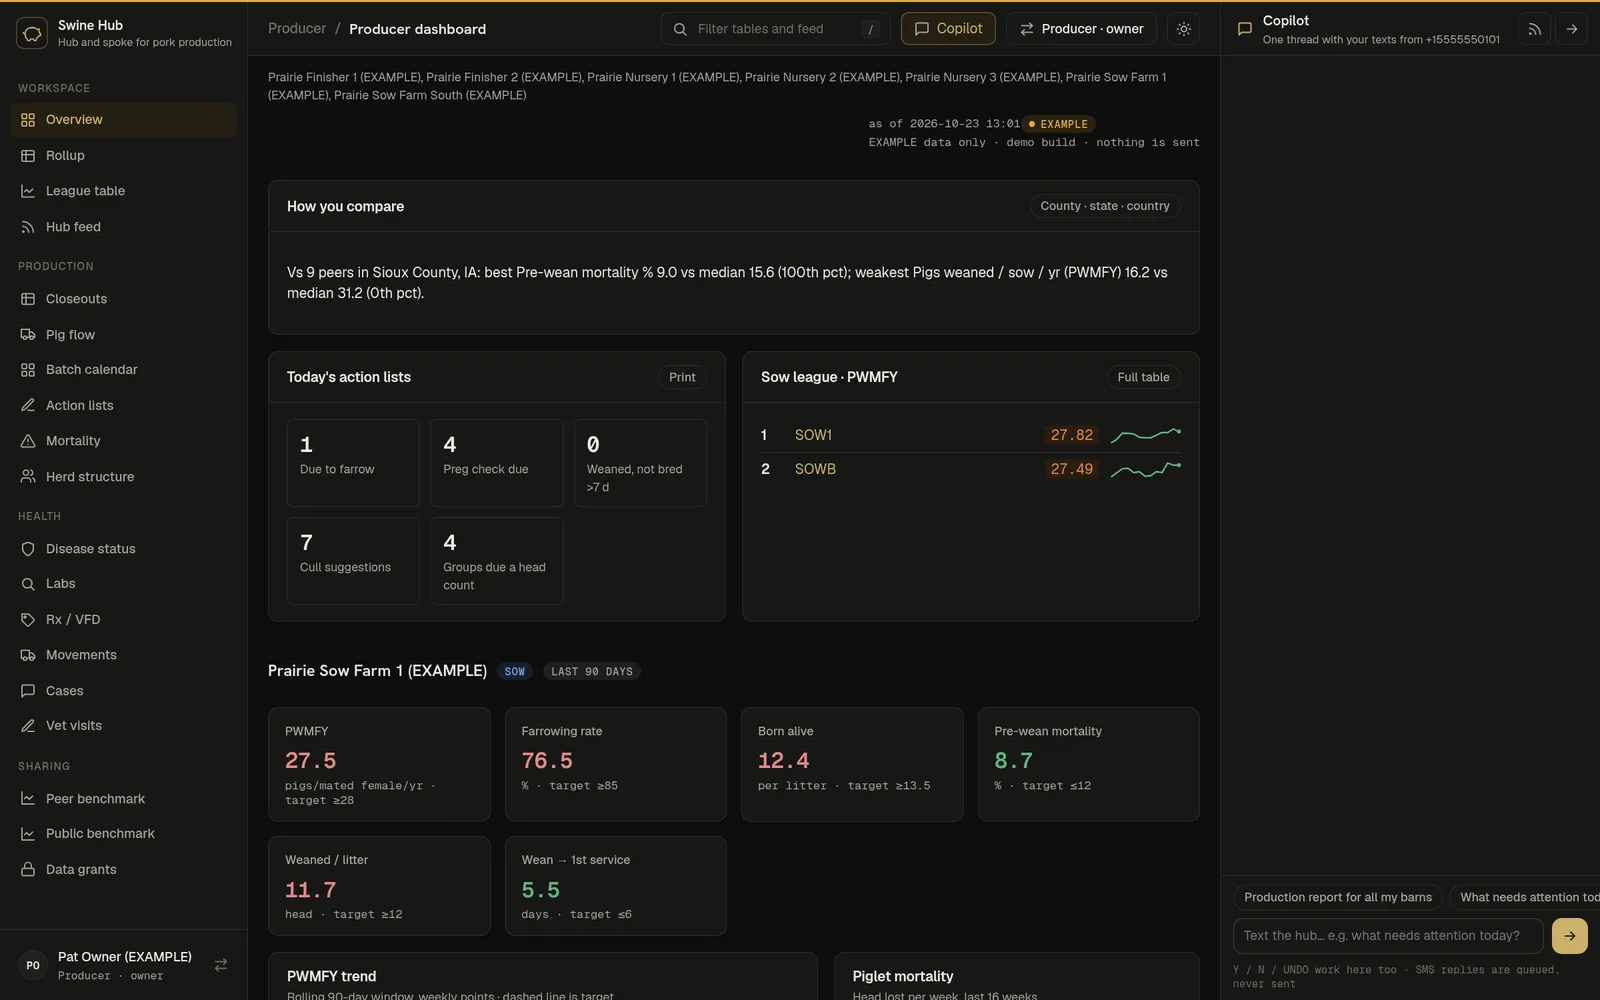Click the County · state · country scope button
The height and width of the screenshot is (1000, 1600).
1105,206
